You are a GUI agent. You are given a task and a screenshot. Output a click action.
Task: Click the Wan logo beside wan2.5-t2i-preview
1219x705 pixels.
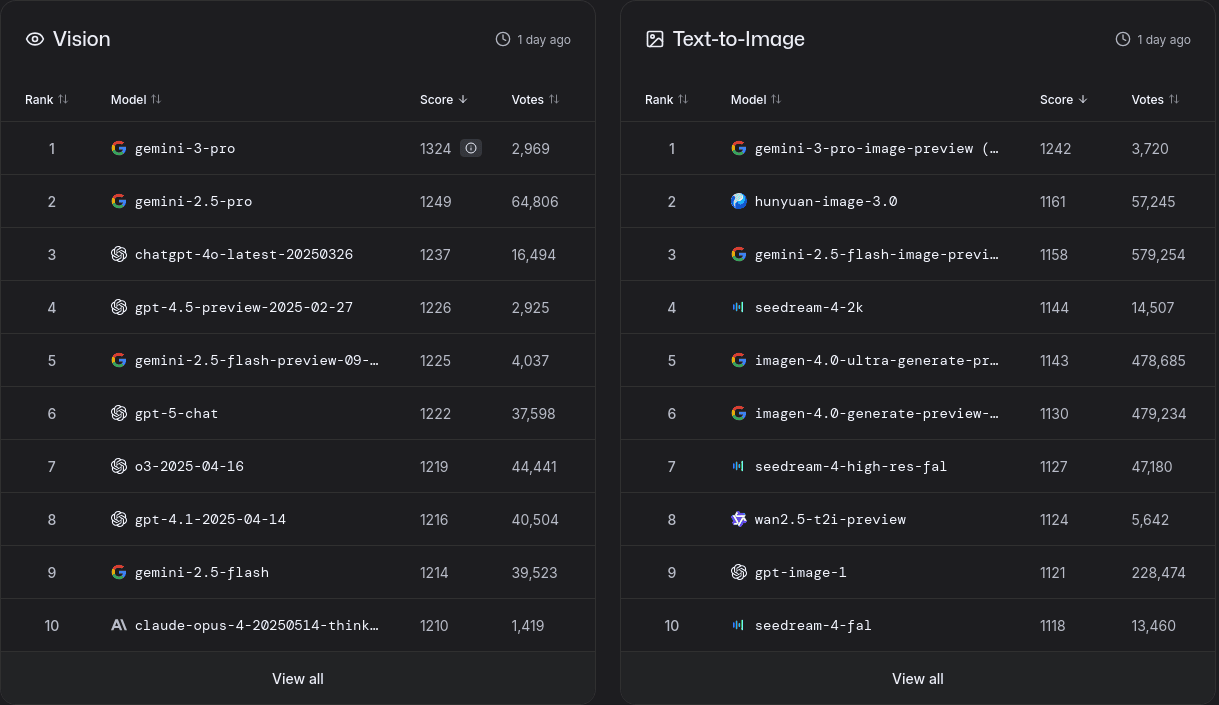point(739,519)
